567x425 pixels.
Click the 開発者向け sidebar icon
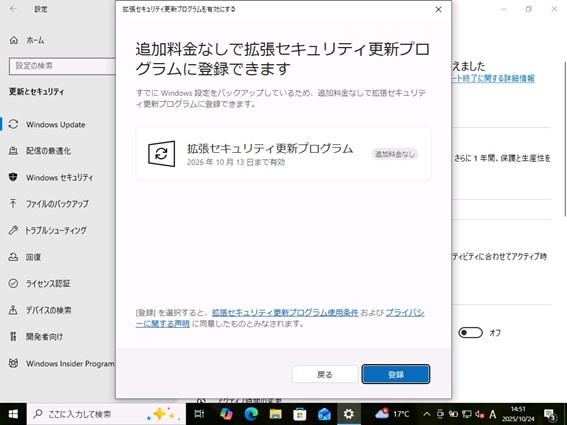[x=13, y=336]
